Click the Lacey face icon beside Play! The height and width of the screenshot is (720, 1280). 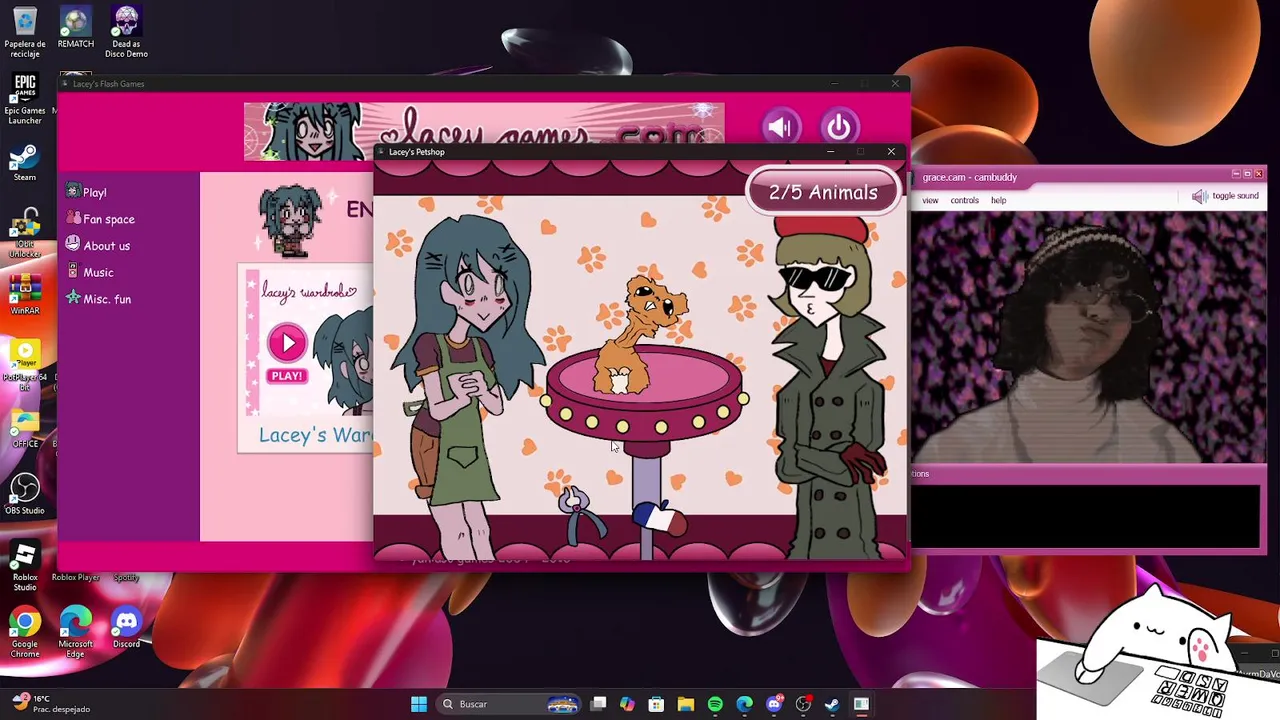point(72,190)
